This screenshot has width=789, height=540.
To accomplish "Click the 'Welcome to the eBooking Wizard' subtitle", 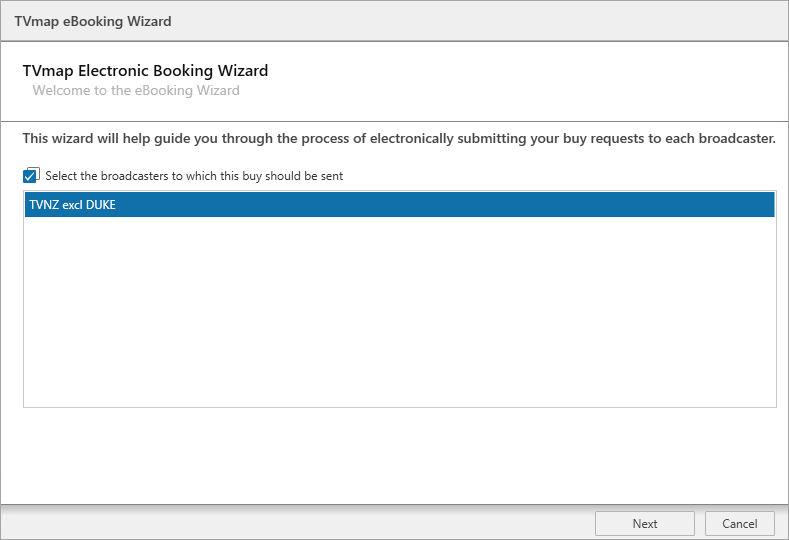I will 136,91.
